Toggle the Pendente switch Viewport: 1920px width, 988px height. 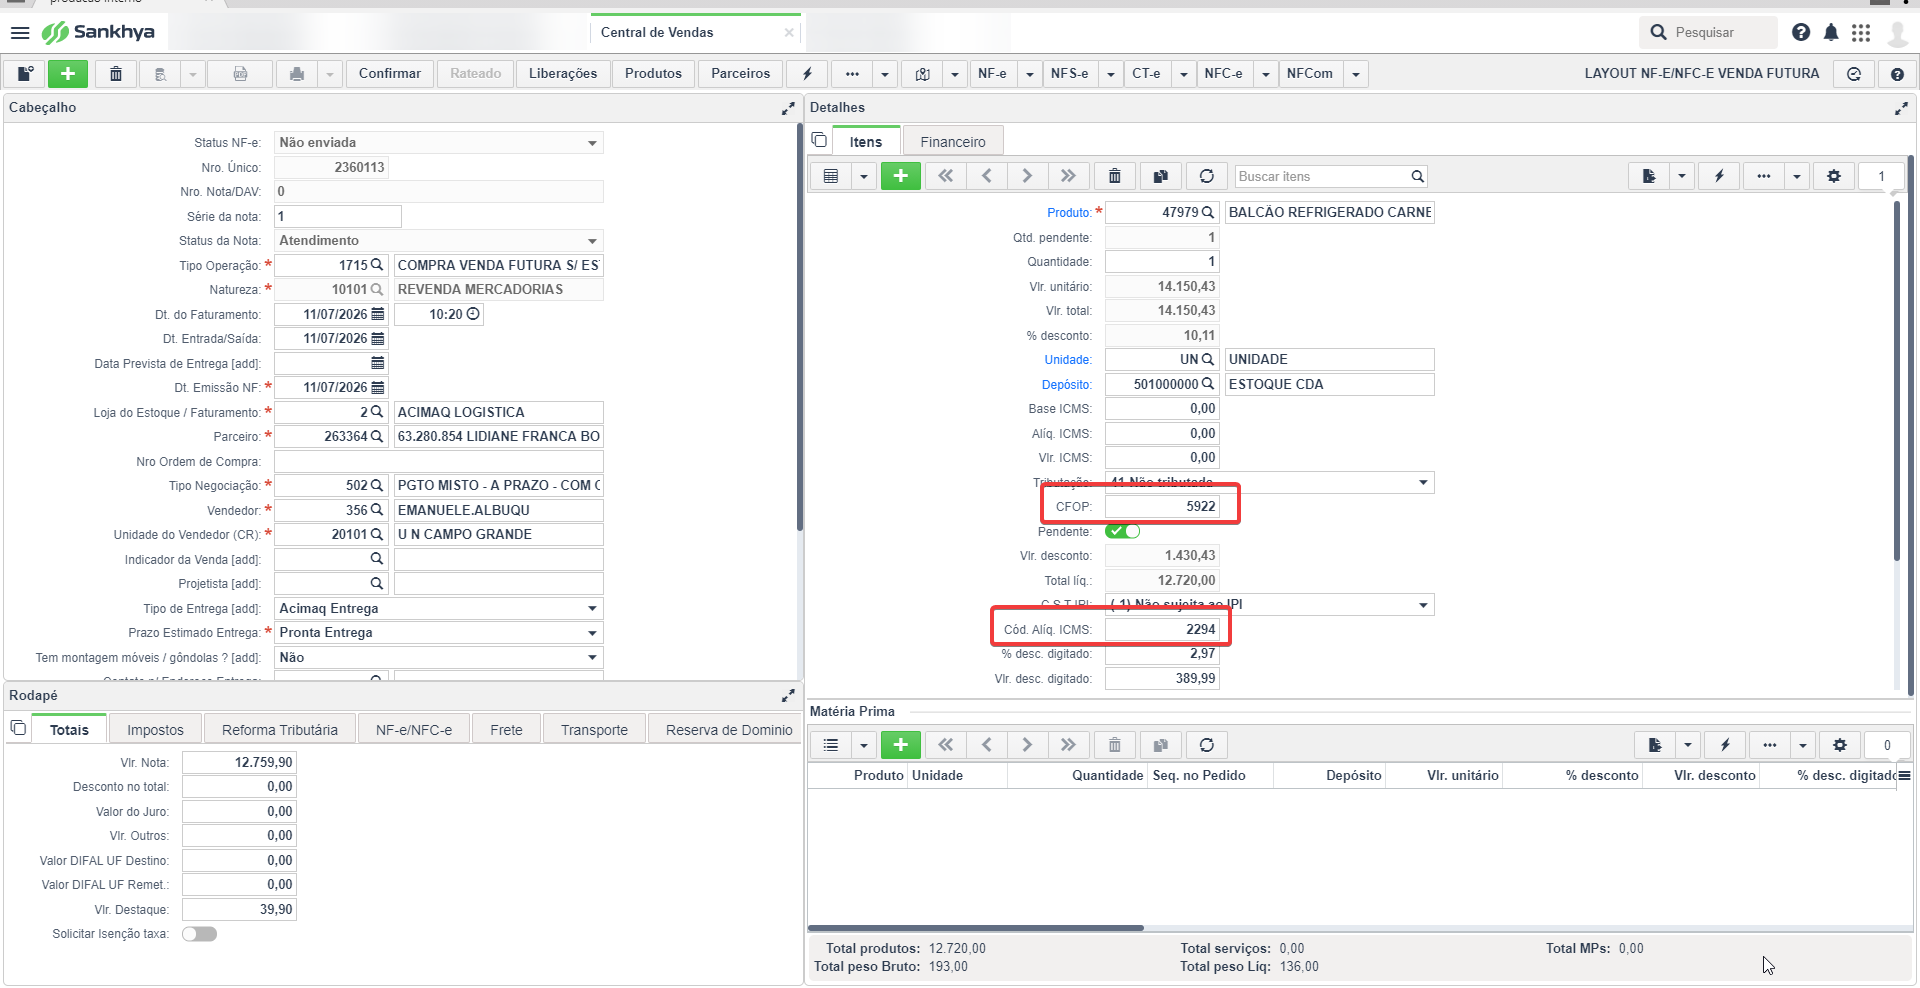coord(1123,531)
